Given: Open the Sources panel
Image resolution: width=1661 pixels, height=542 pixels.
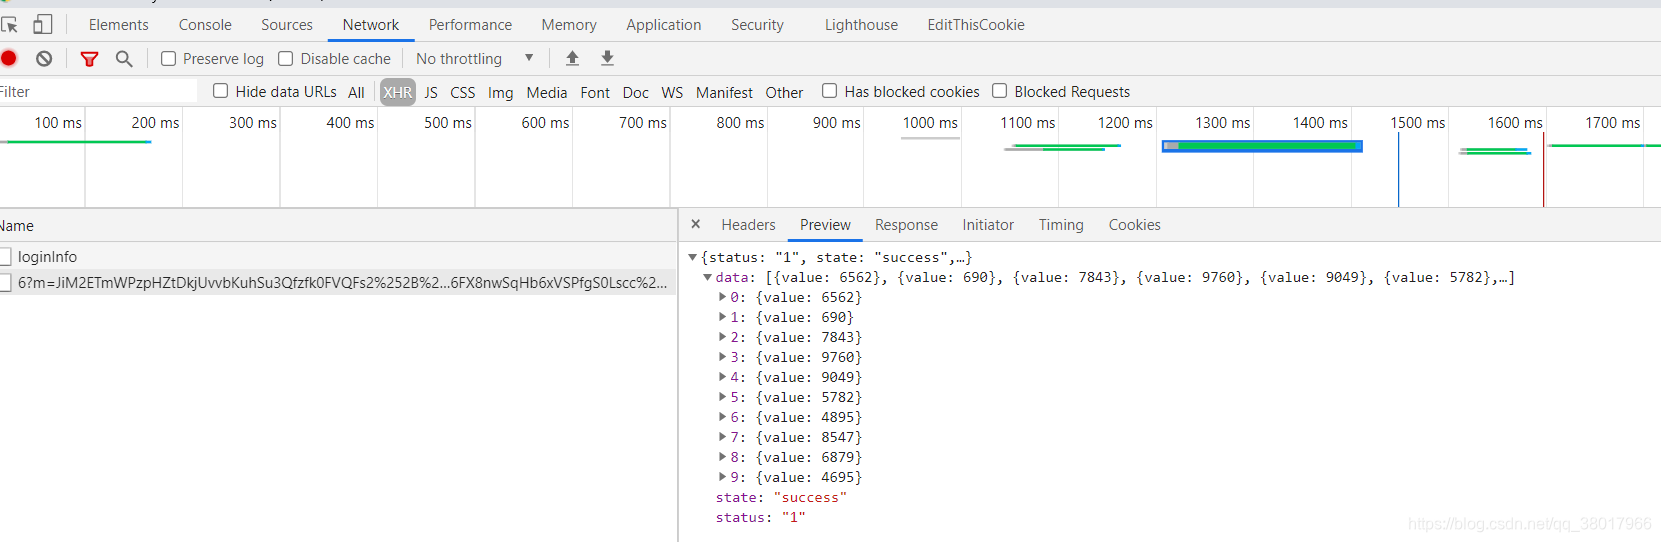Looking at the screenshot, I should tap(287, 25).
